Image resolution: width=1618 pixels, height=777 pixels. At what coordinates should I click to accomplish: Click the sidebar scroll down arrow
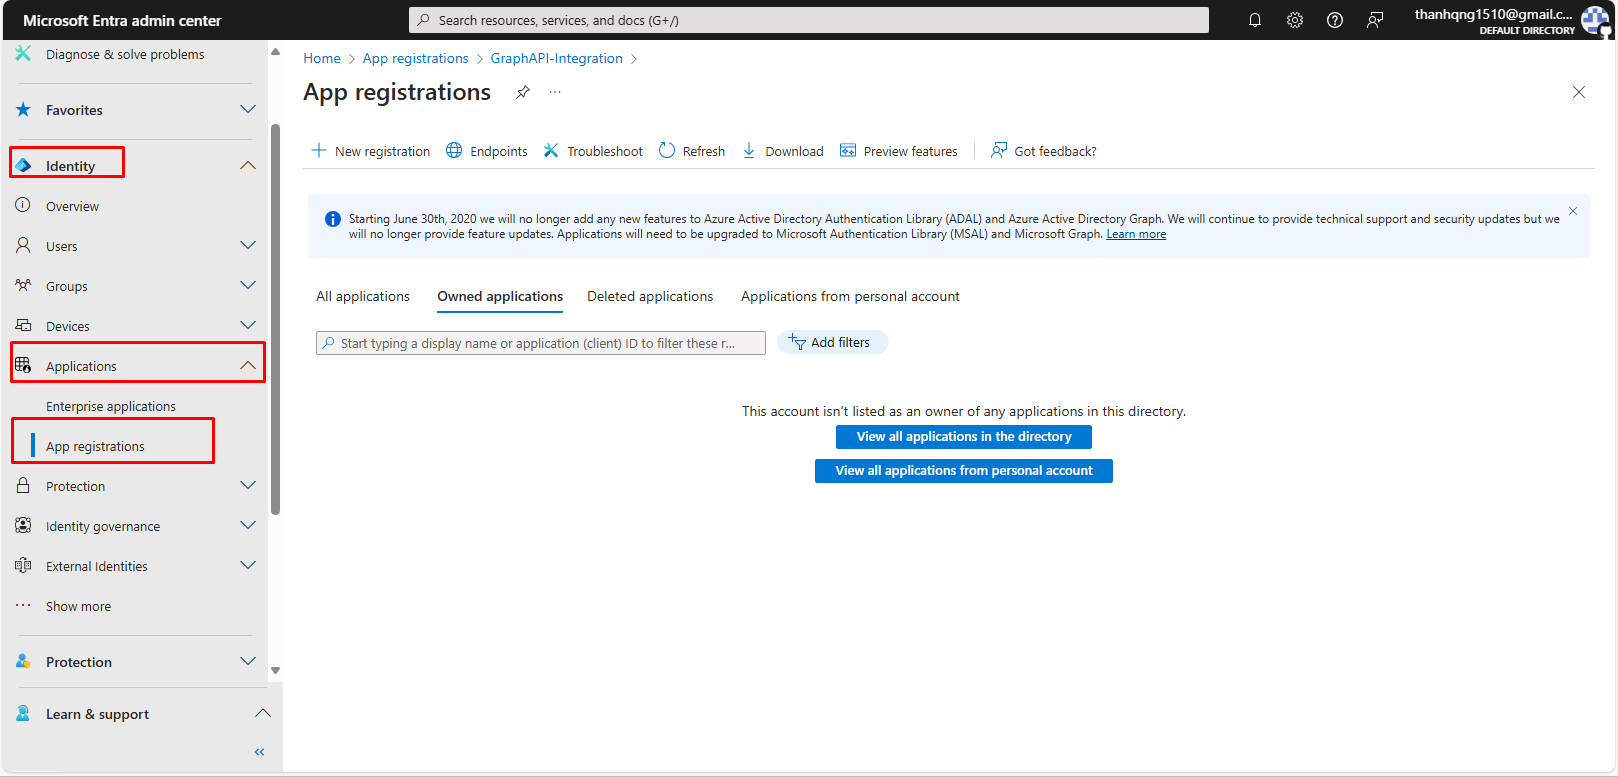275,671
